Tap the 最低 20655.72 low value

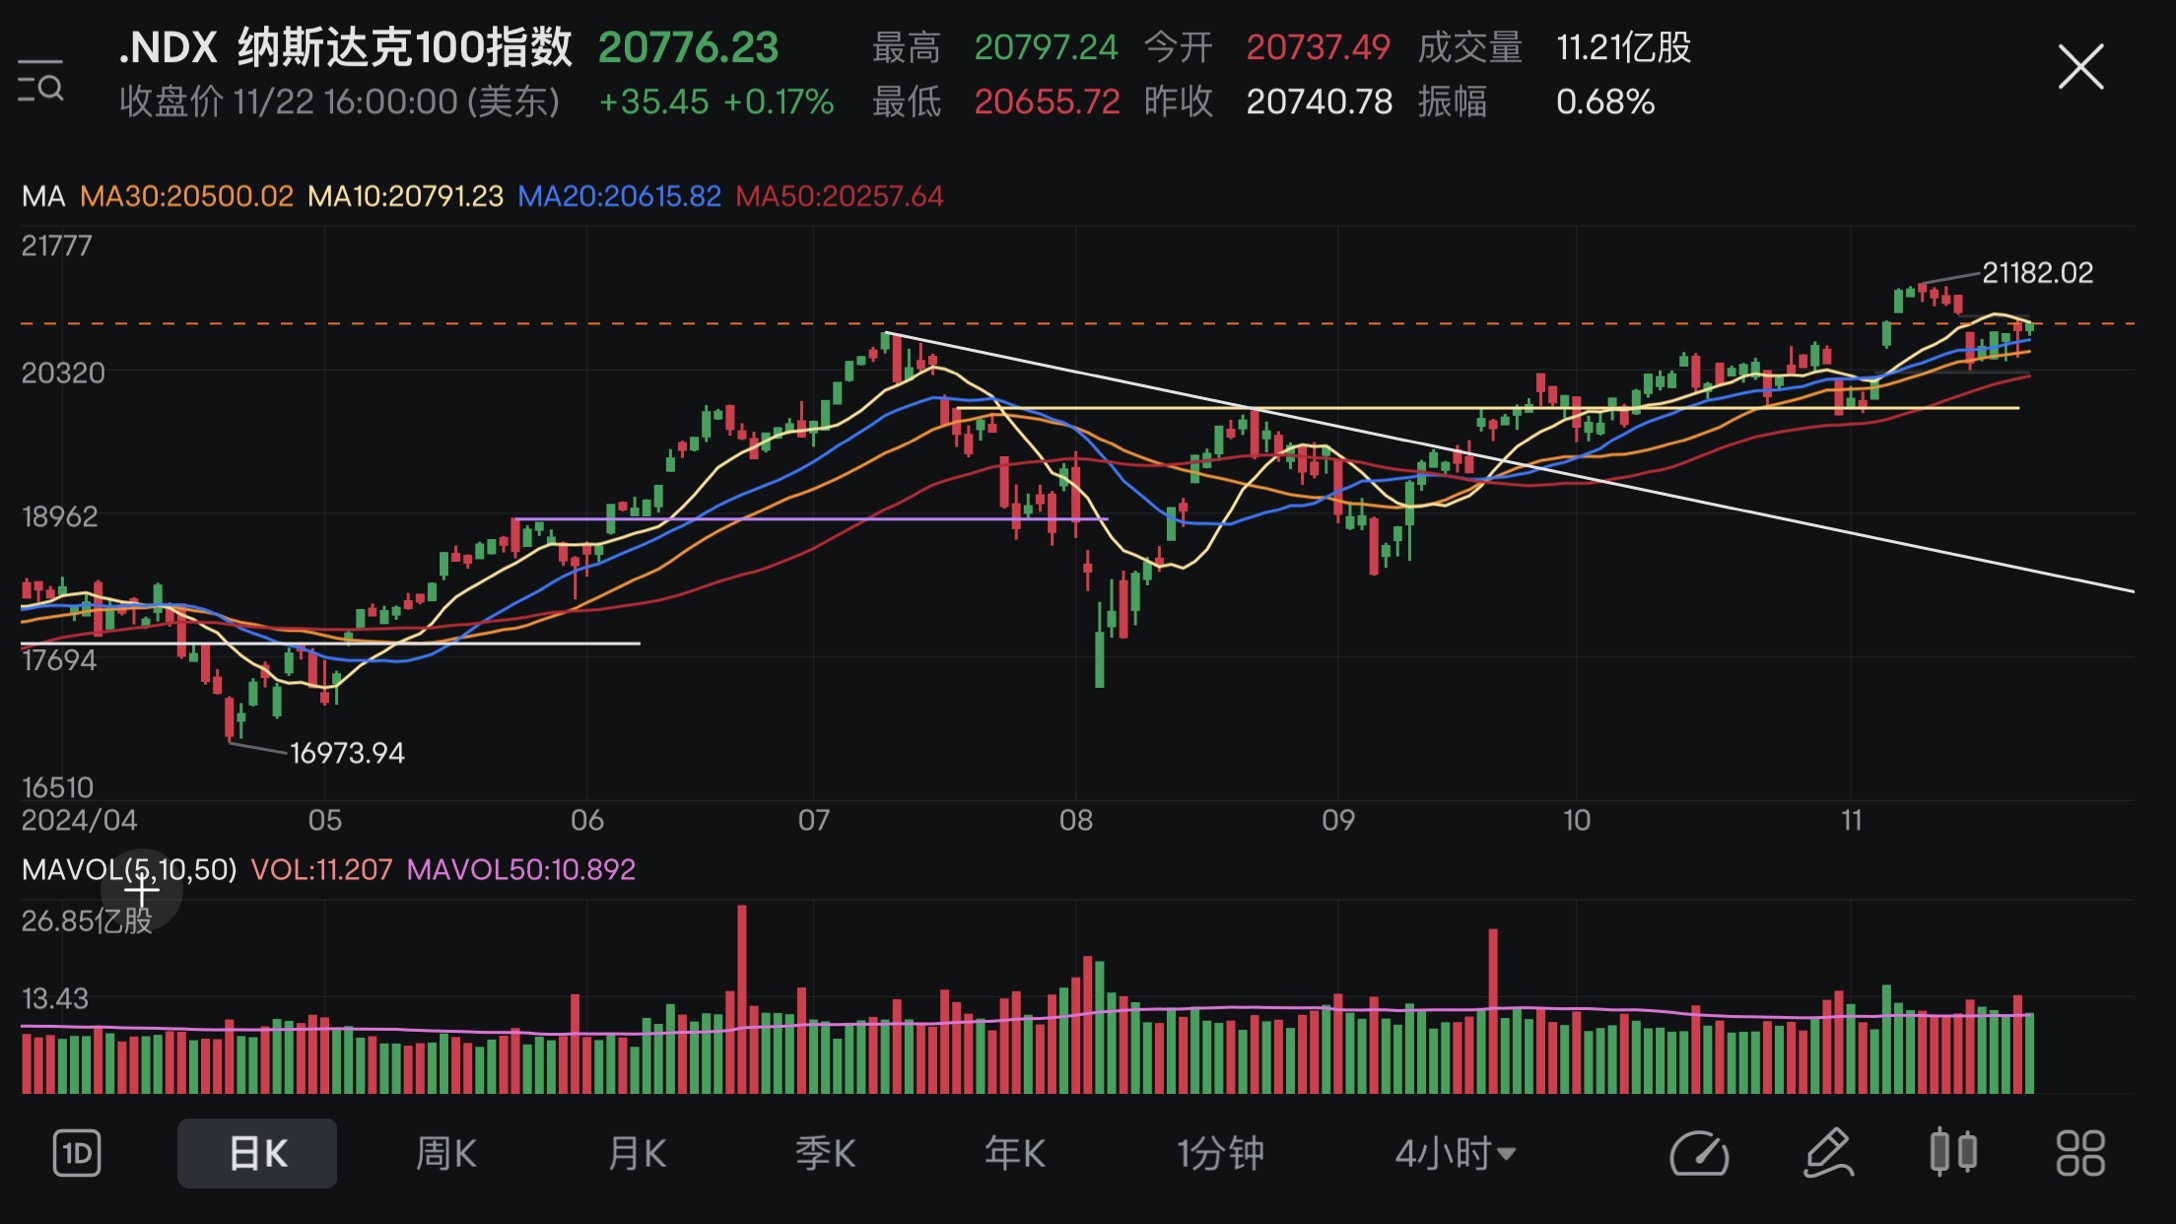tap(996, 102)
